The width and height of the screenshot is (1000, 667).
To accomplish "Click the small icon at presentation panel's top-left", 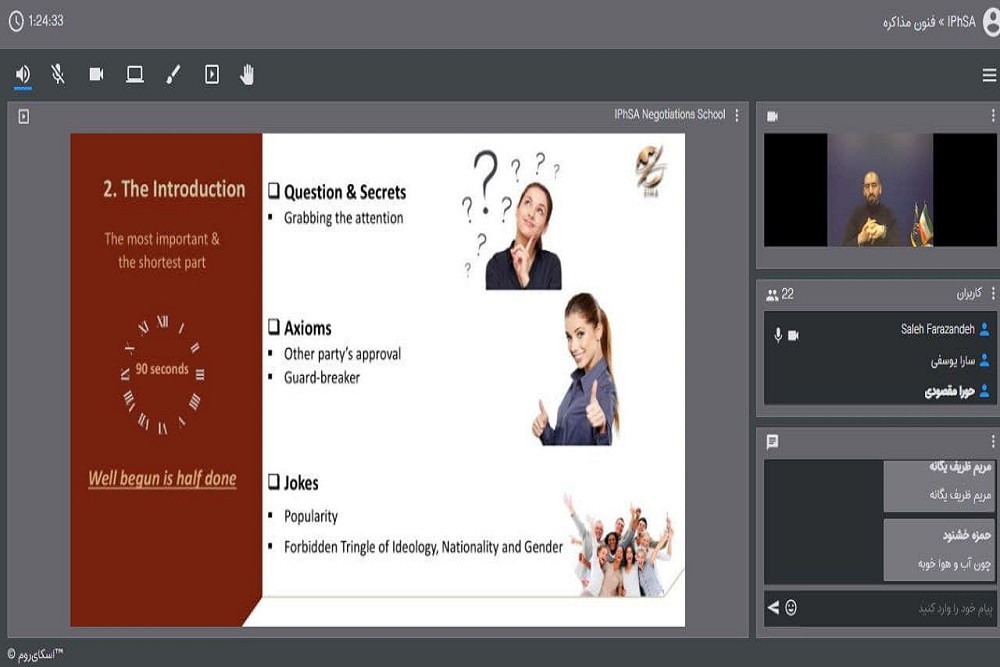I will (24, 117).
